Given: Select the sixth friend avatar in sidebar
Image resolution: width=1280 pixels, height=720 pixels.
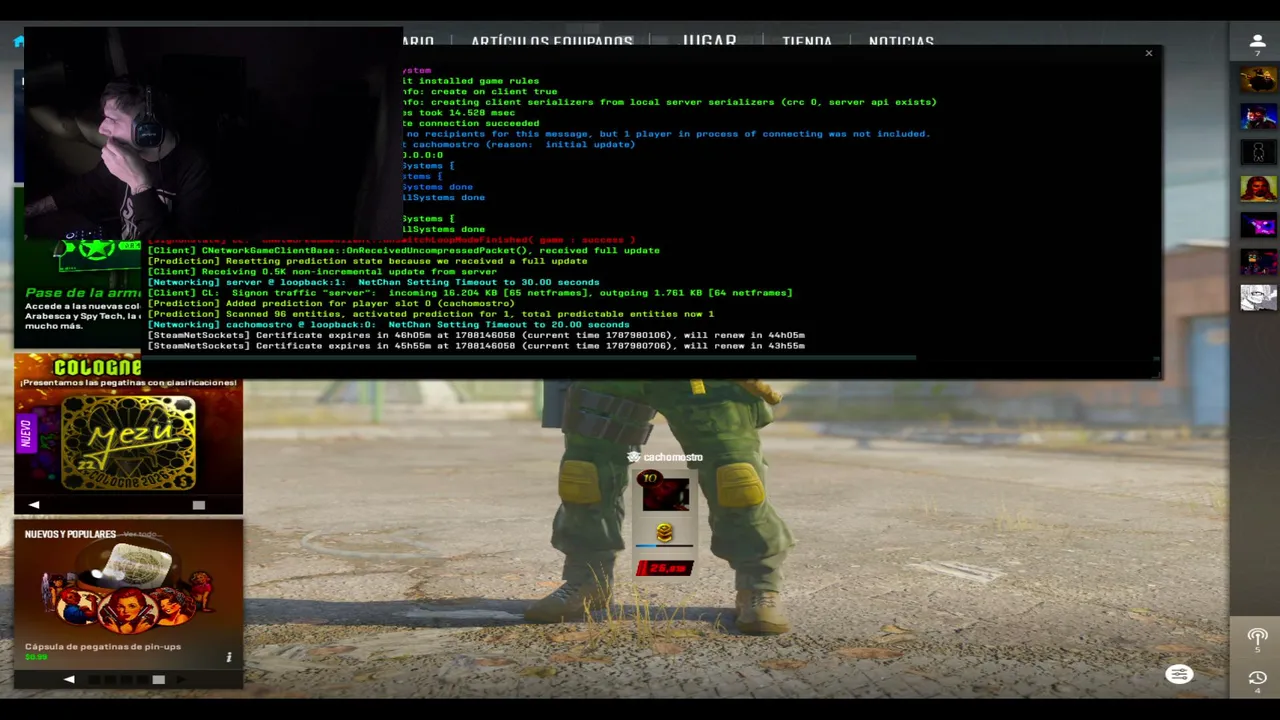Looking at the screenshot, I should click(x=1258, y=261).
